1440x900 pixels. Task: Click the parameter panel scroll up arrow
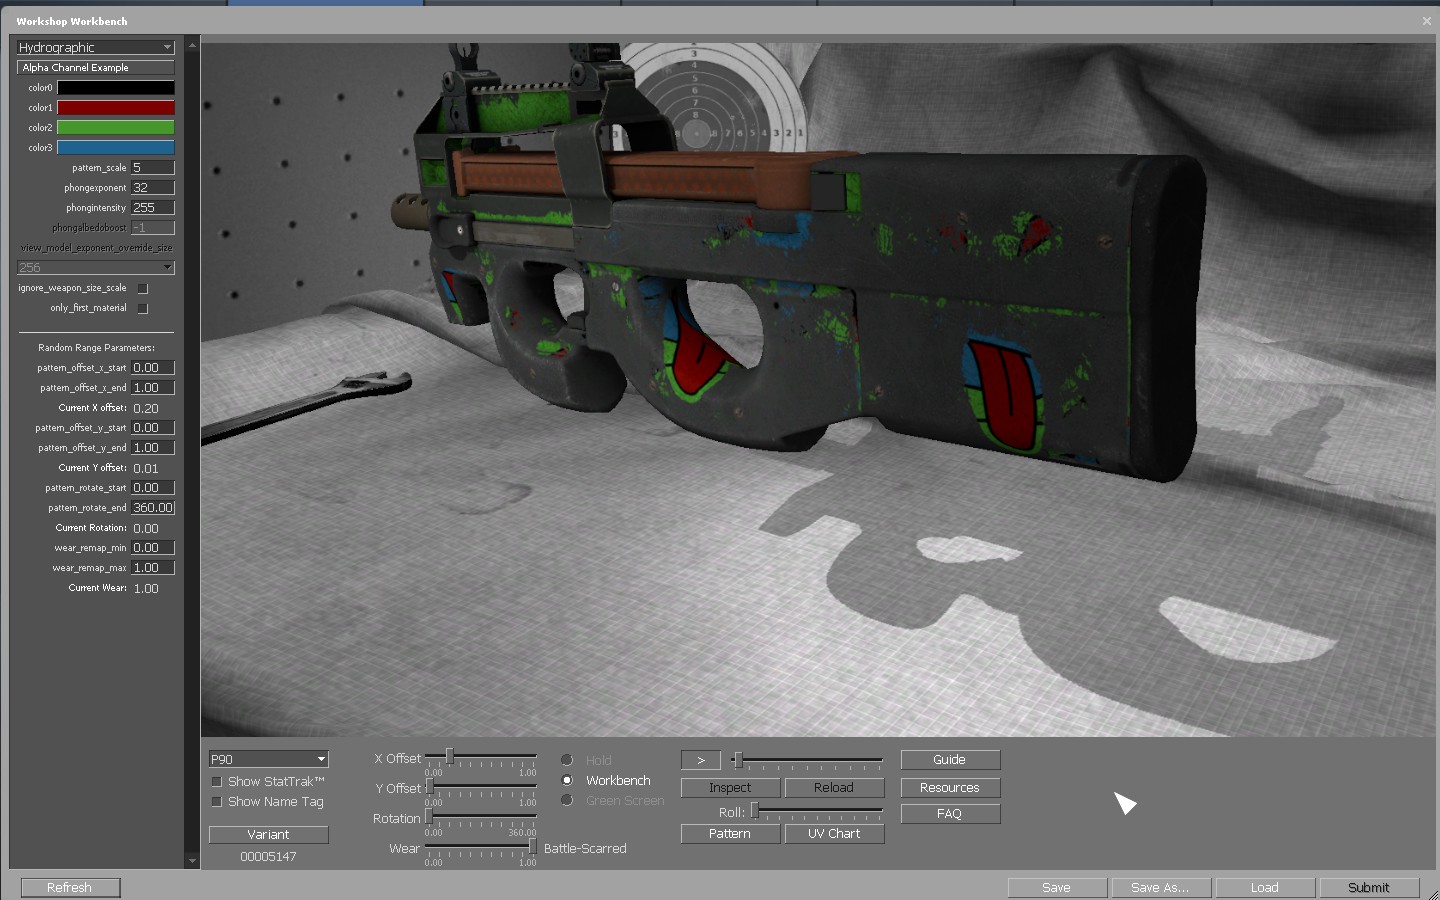click(192, 46)
